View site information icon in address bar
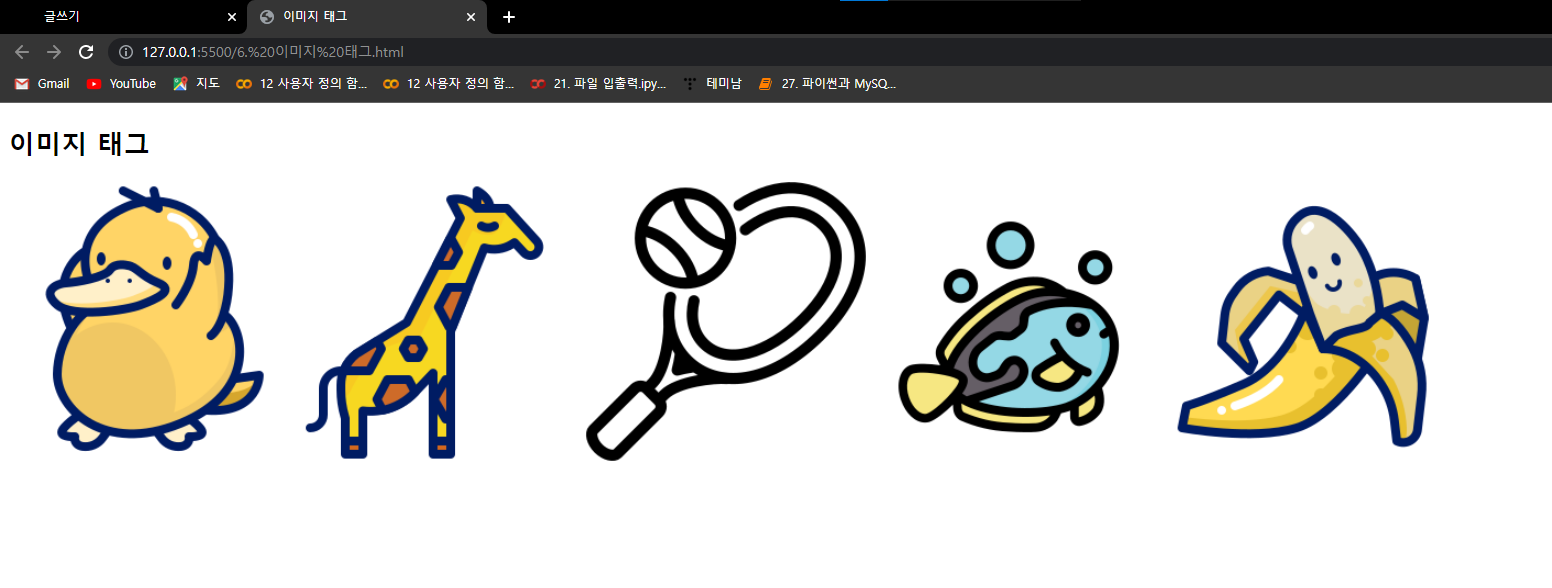The image size is (1552, 588). pos(126,52)
